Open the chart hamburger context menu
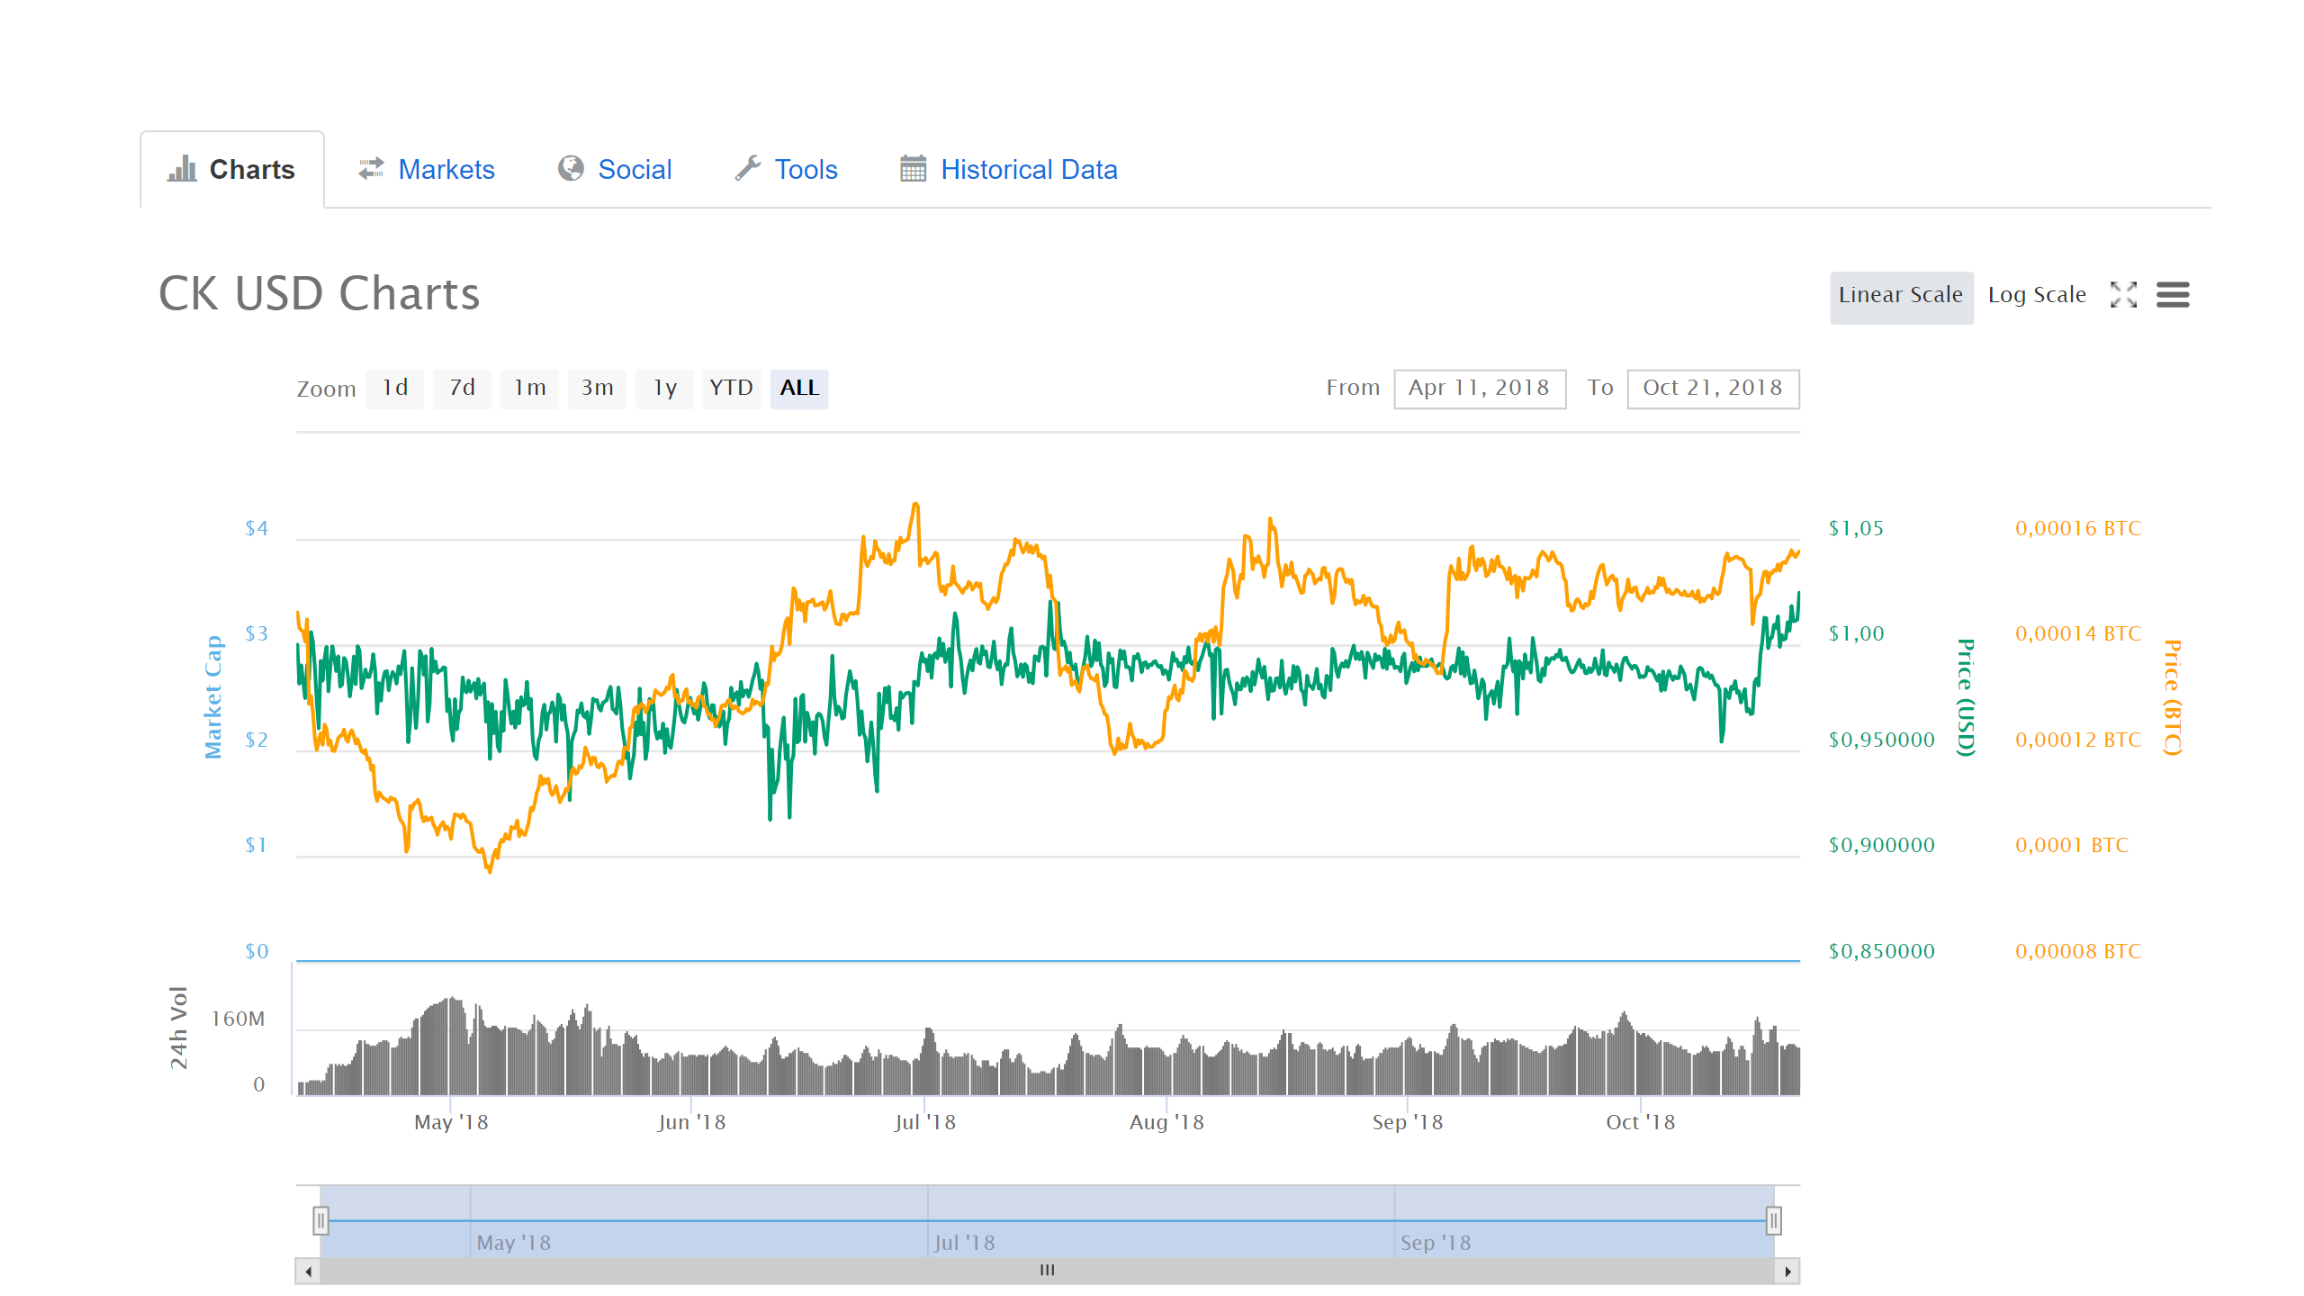The height and width of the screenshot is (1296, 2304). (x=2172, y=295)
